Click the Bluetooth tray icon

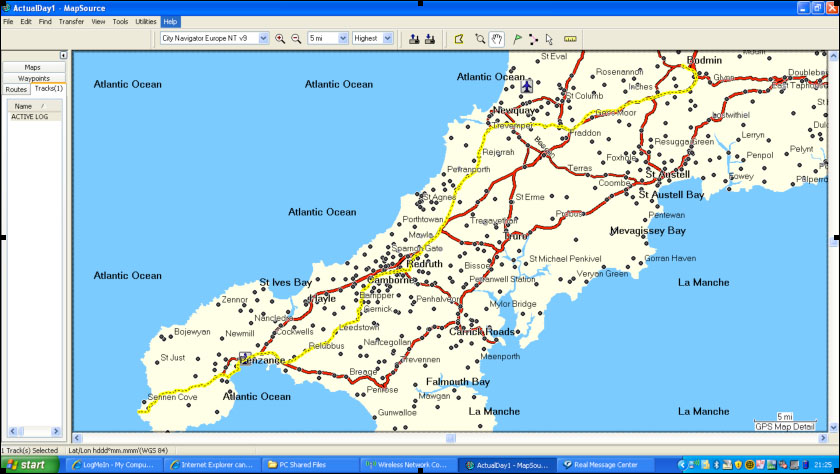click(x=717, y=465)
